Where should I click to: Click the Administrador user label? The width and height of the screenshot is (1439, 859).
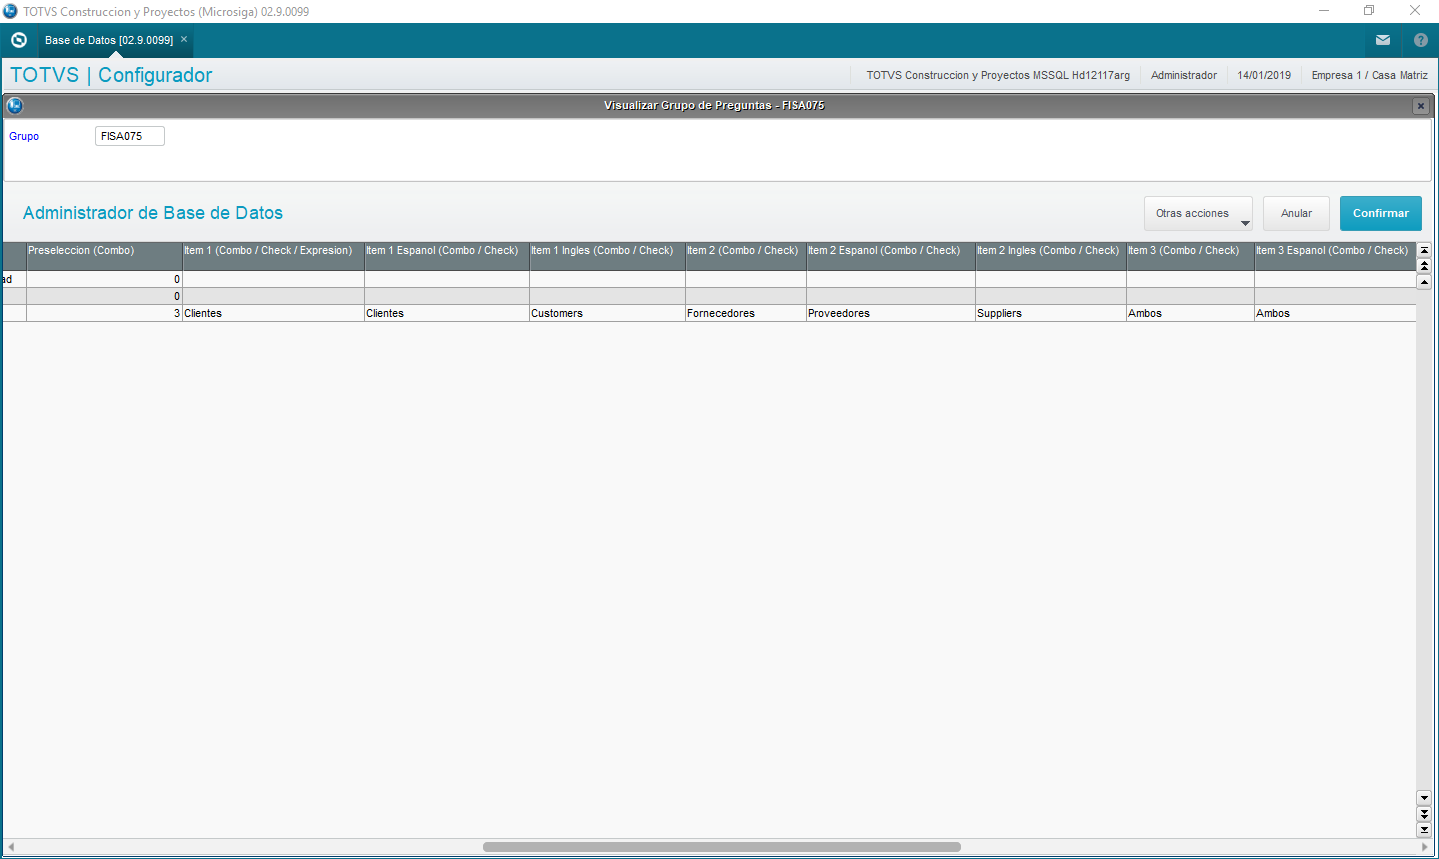point(1184,75)
